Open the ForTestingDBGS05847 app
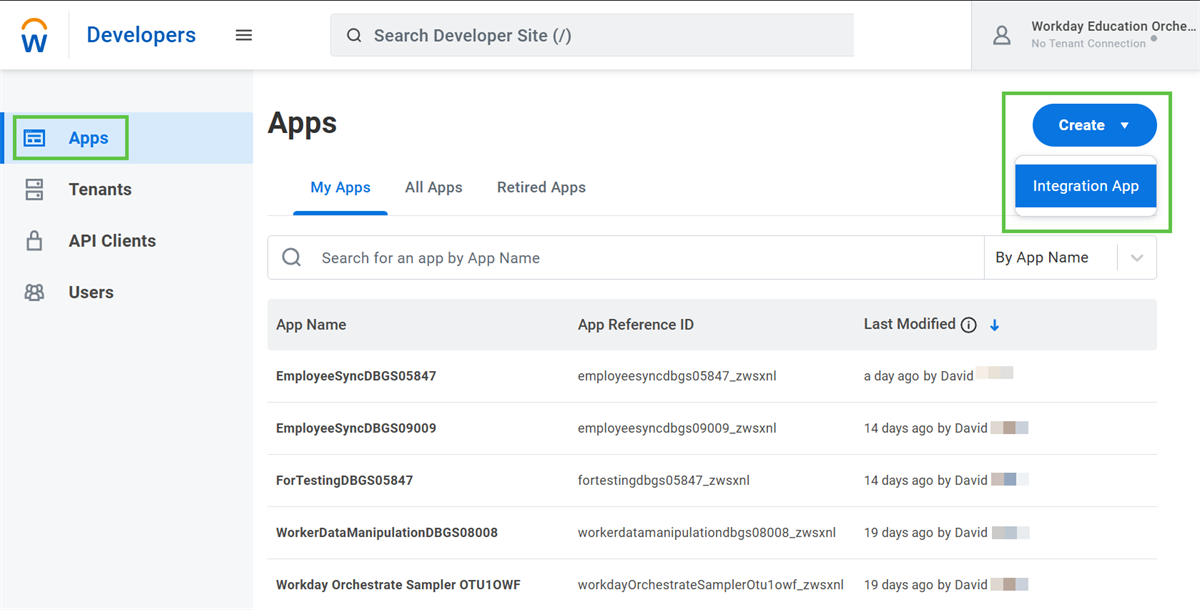Image resolution: width=1200 pixels, height=610 pixels. click(344, 480)
